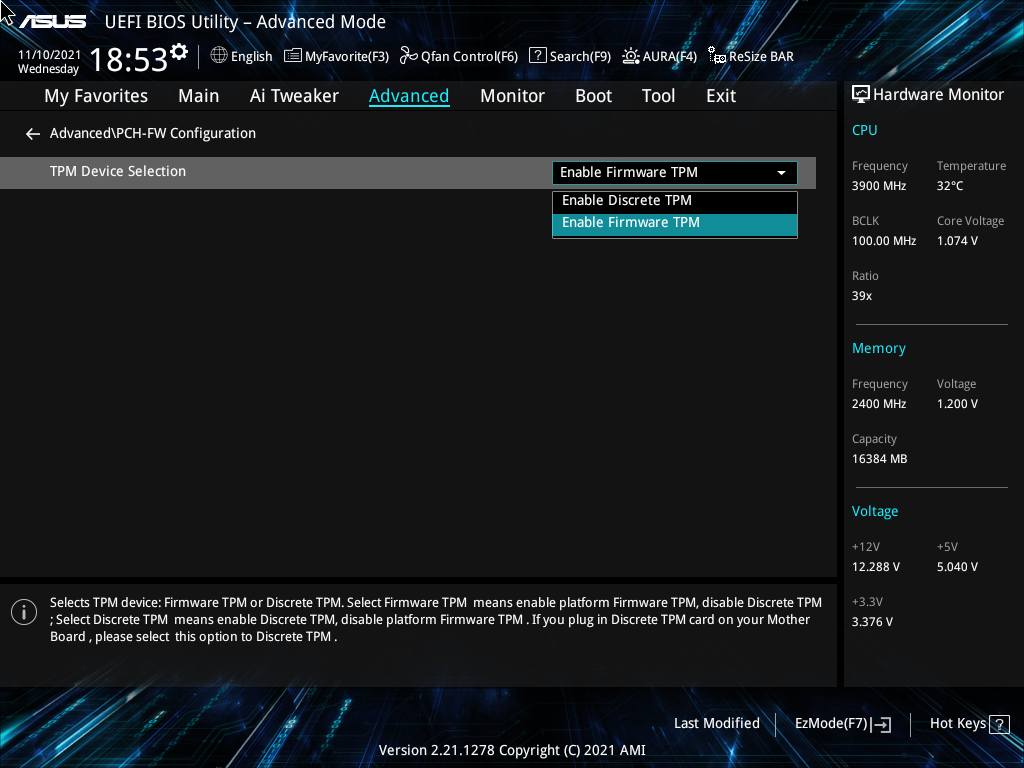Click the Search(F9) question mark icon
Viewport: 1024px width, 768px height.
537,56
